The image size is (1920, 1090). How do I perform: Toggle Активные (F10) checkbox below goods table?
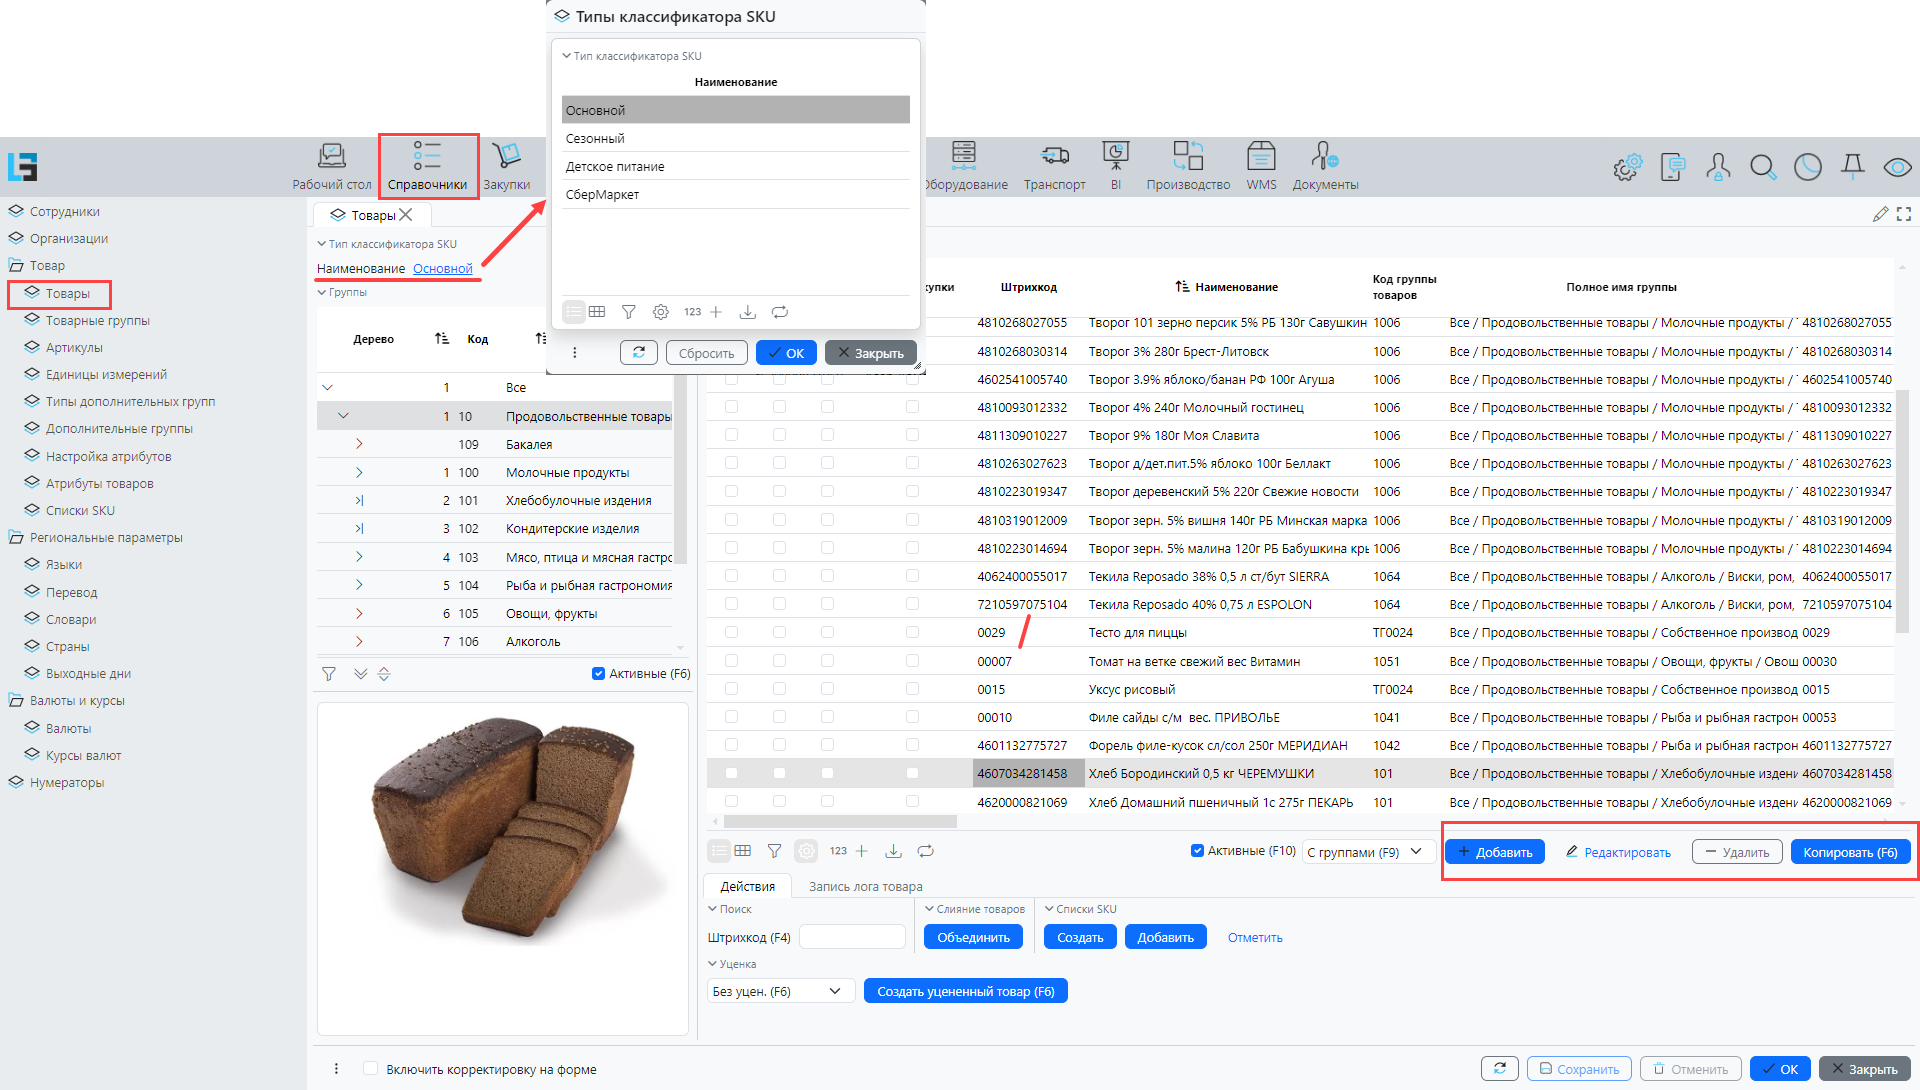coord(1197,851)
